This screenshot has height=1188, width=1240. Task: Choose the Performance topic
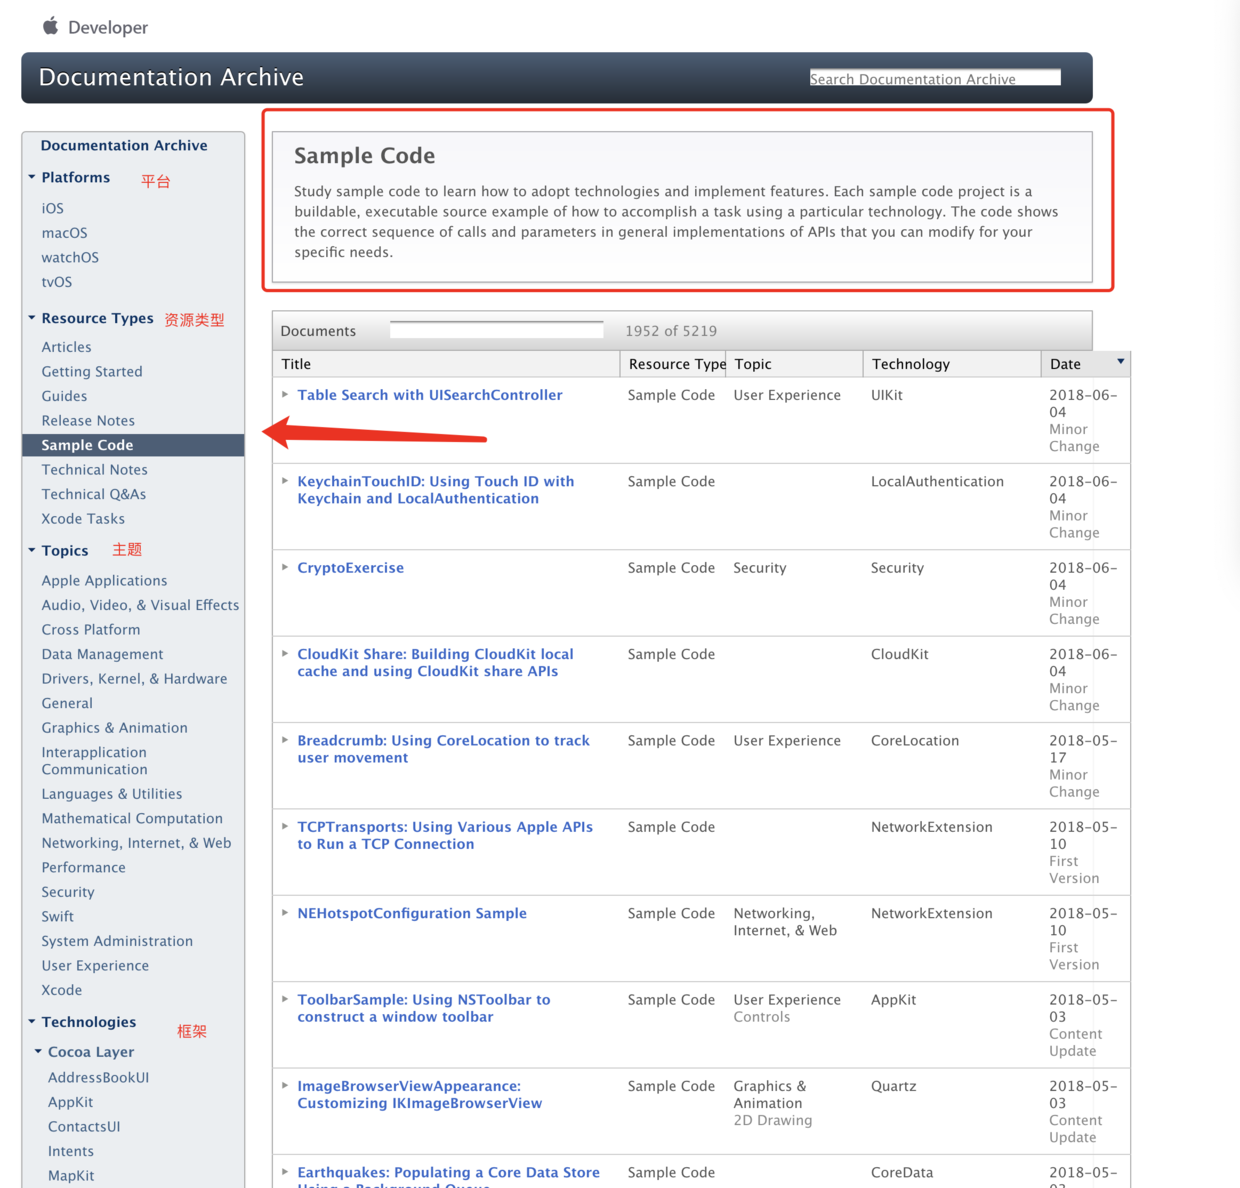83,868
